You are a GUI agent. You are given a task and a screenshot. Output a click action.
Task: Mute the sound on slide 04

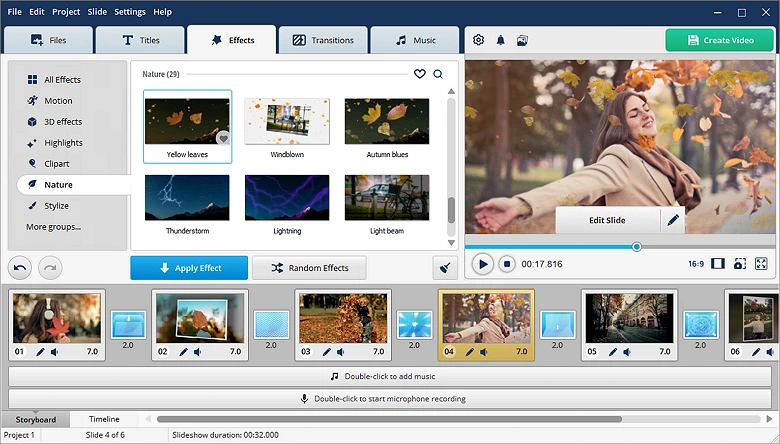pyautogui.click(x=484, y=352)
